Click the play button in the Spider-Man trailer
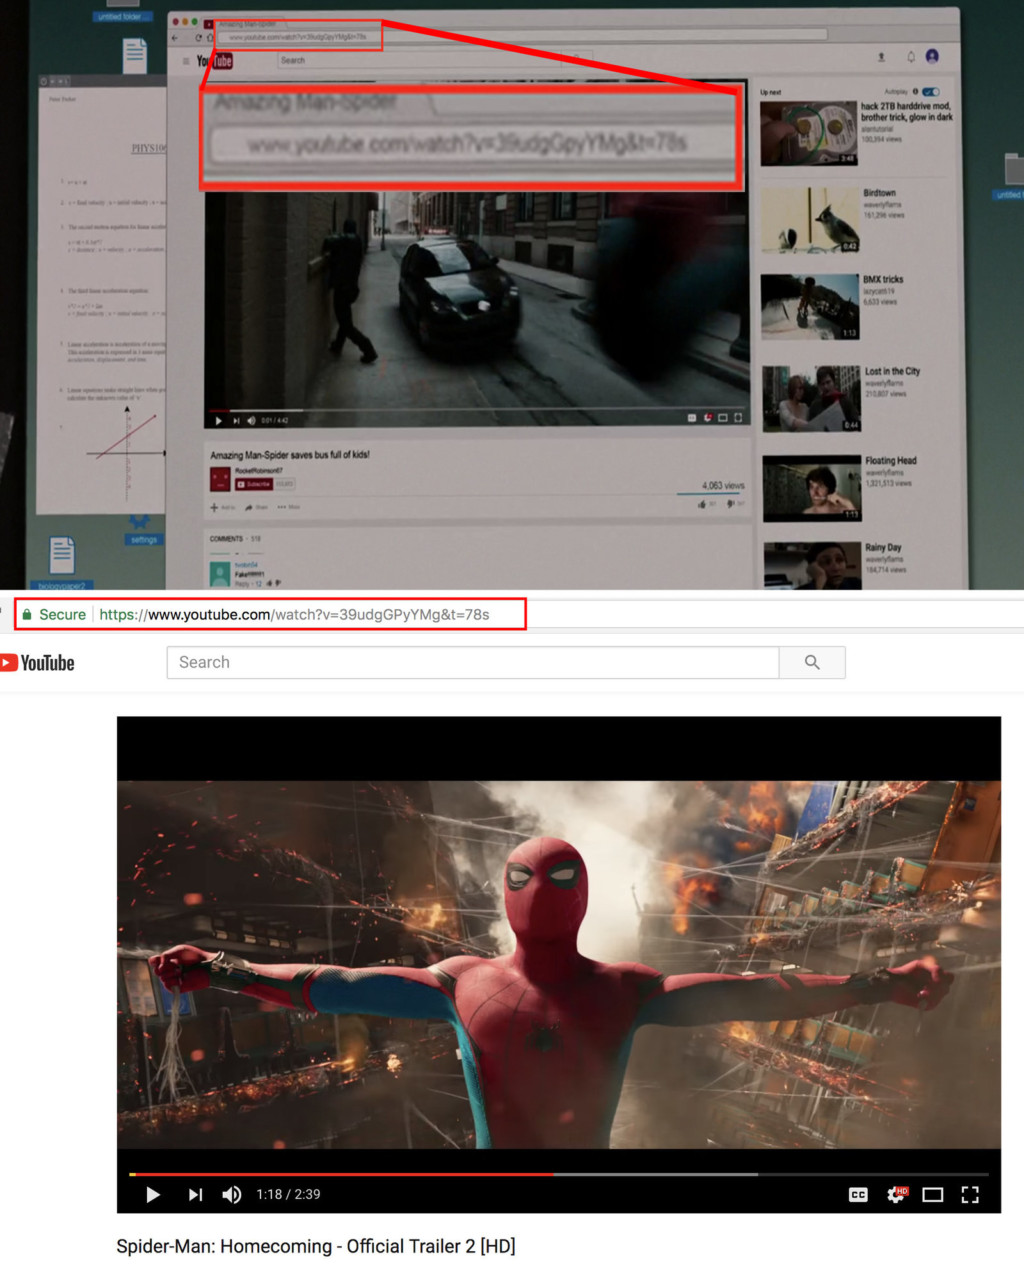This screenshot has width=1024, height=1264. 153,1194
